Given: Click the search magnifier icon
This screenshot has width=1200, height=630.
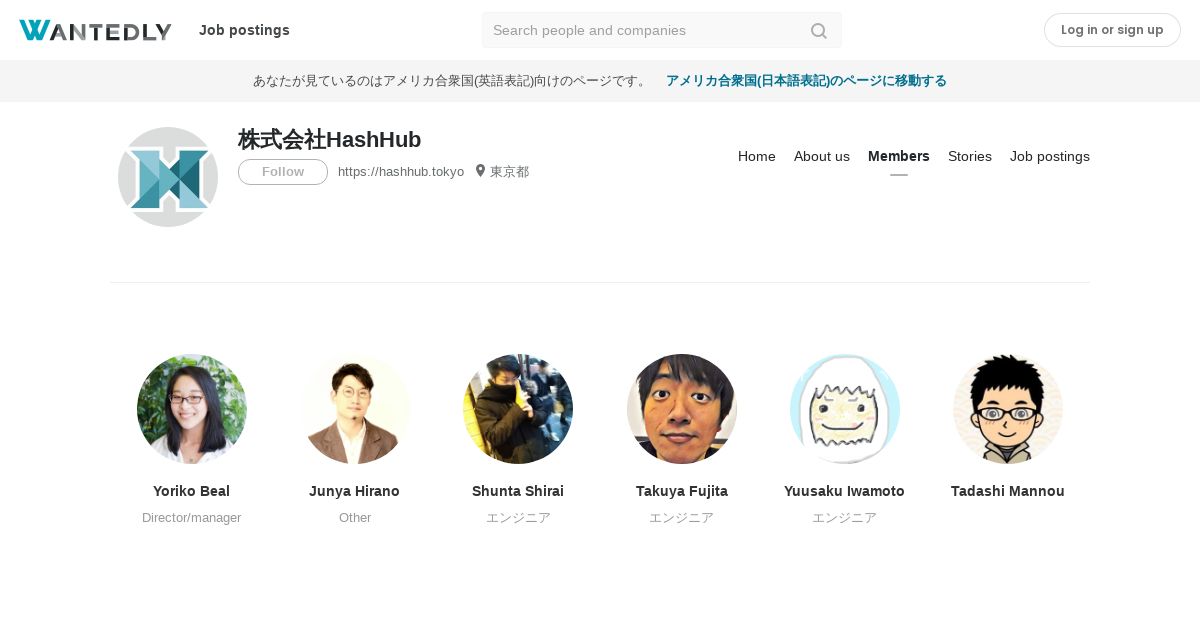Looking at the screenshot, I should (x=819, y=31).
